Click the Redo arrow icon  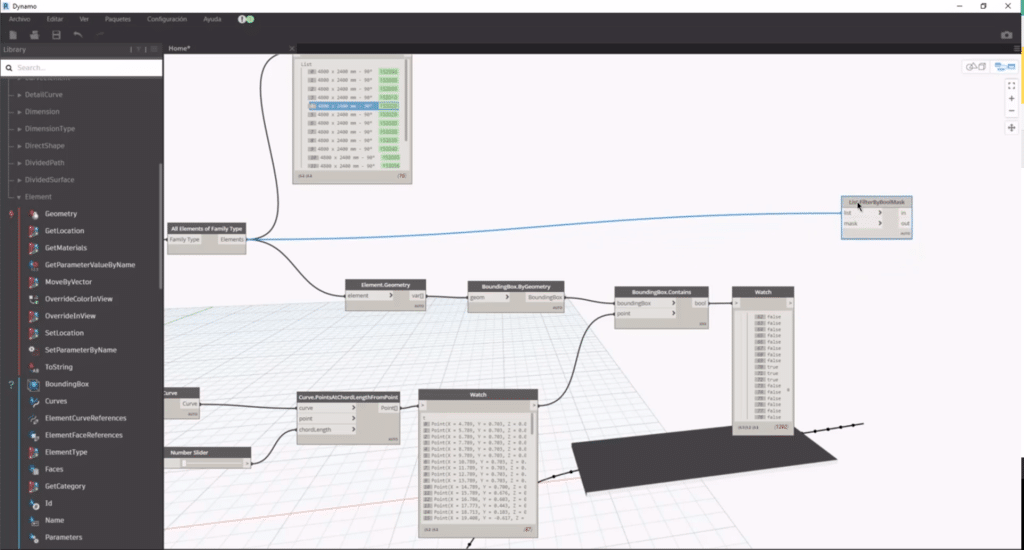pos(99,35)
